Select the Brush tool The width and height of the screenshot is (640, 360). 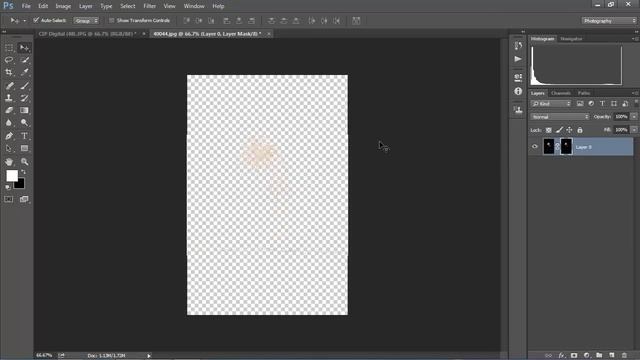tap(24, 86)
